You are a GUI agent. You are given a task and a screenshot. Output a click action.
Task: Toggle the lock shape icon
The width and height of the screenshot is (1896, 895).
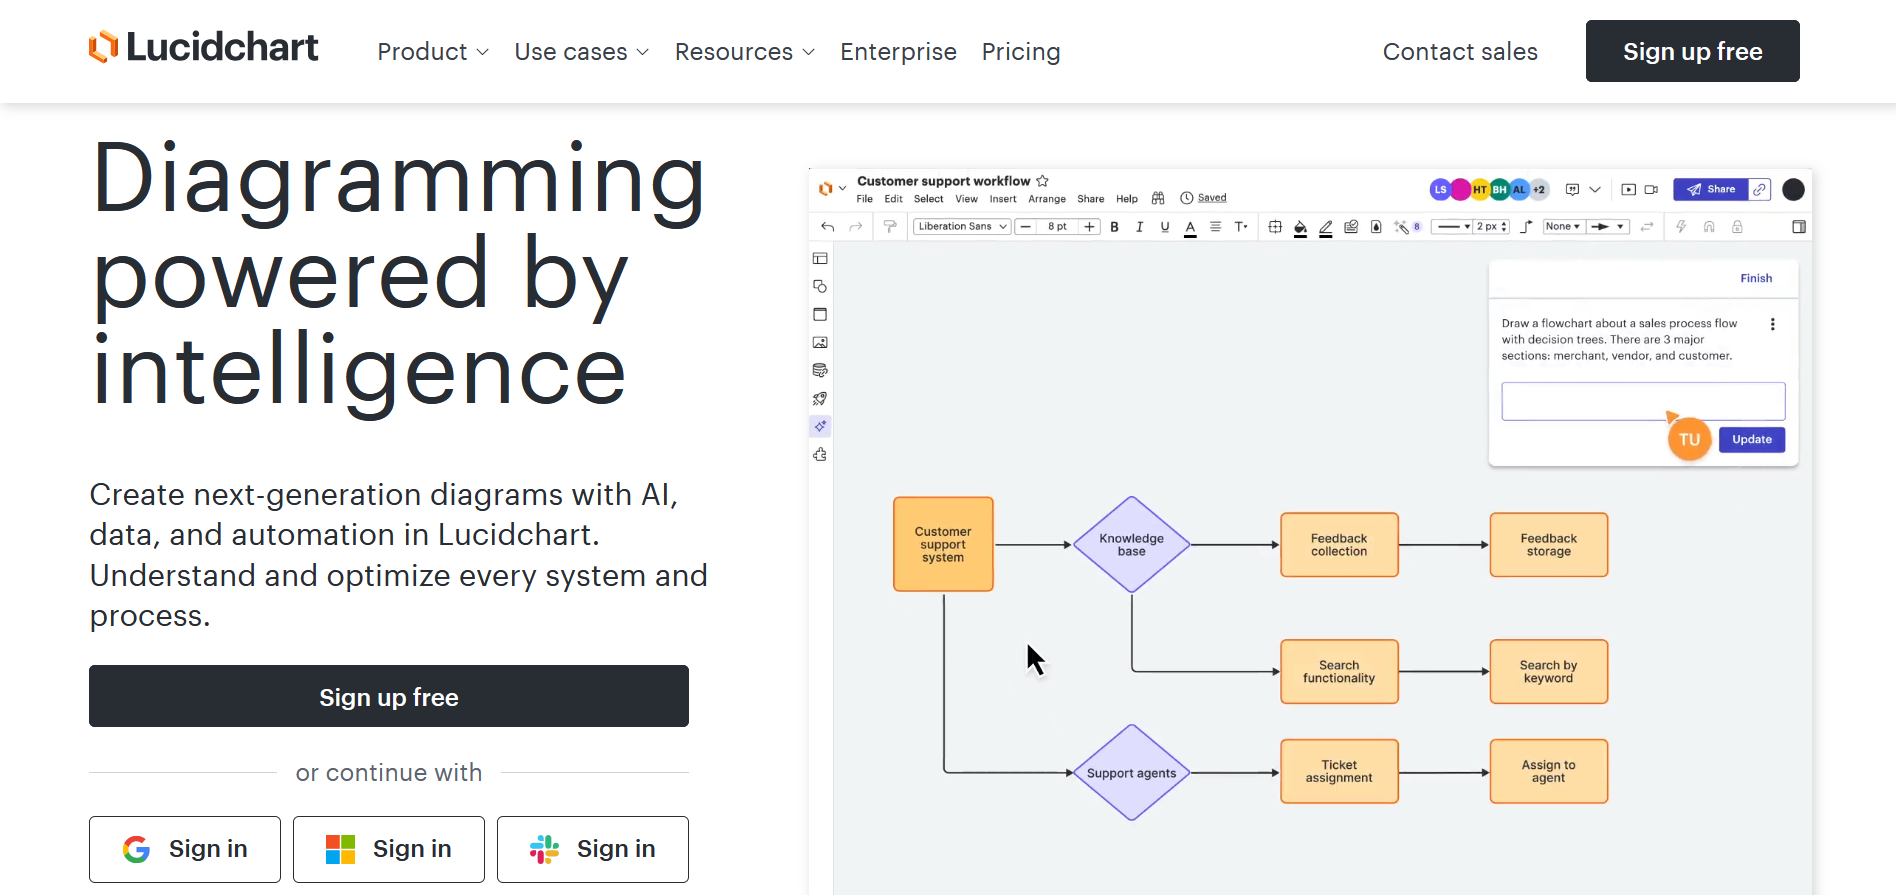coord(1737,227)
